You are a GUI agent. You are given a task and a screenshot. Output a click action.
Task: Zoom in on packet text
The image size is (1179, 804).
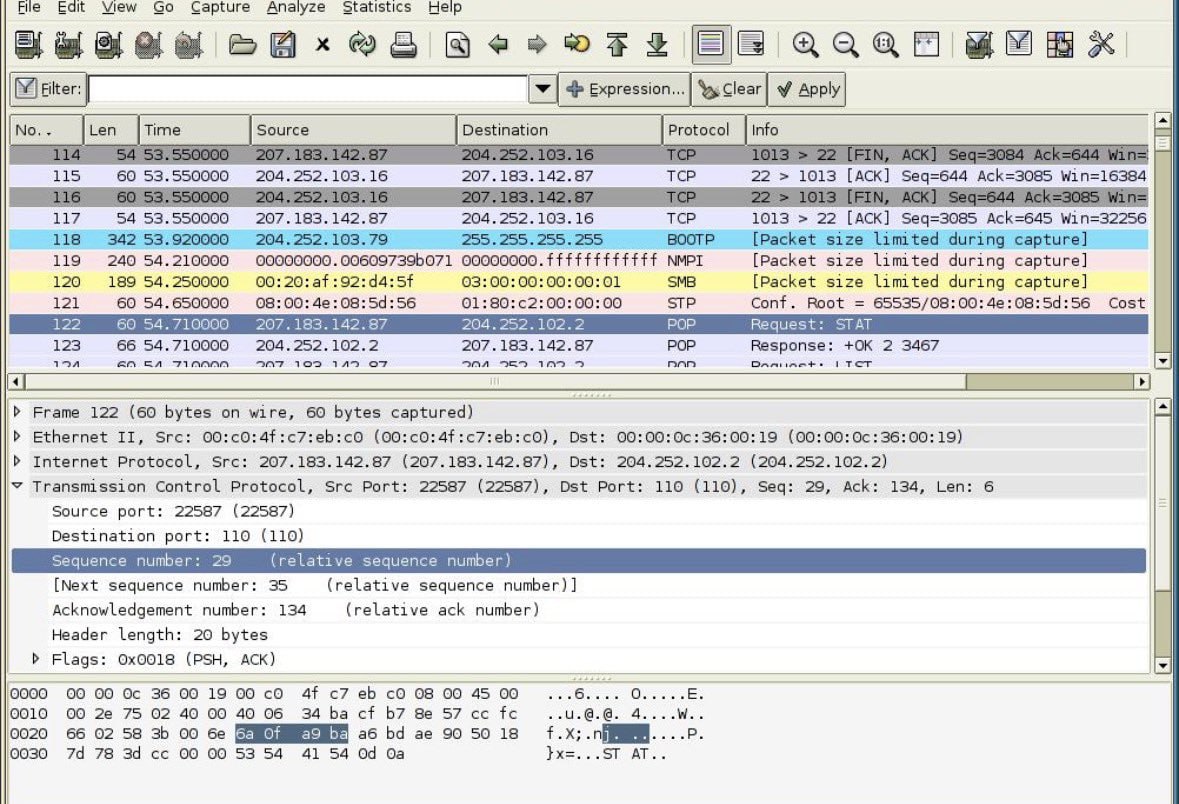coord(805,44)
